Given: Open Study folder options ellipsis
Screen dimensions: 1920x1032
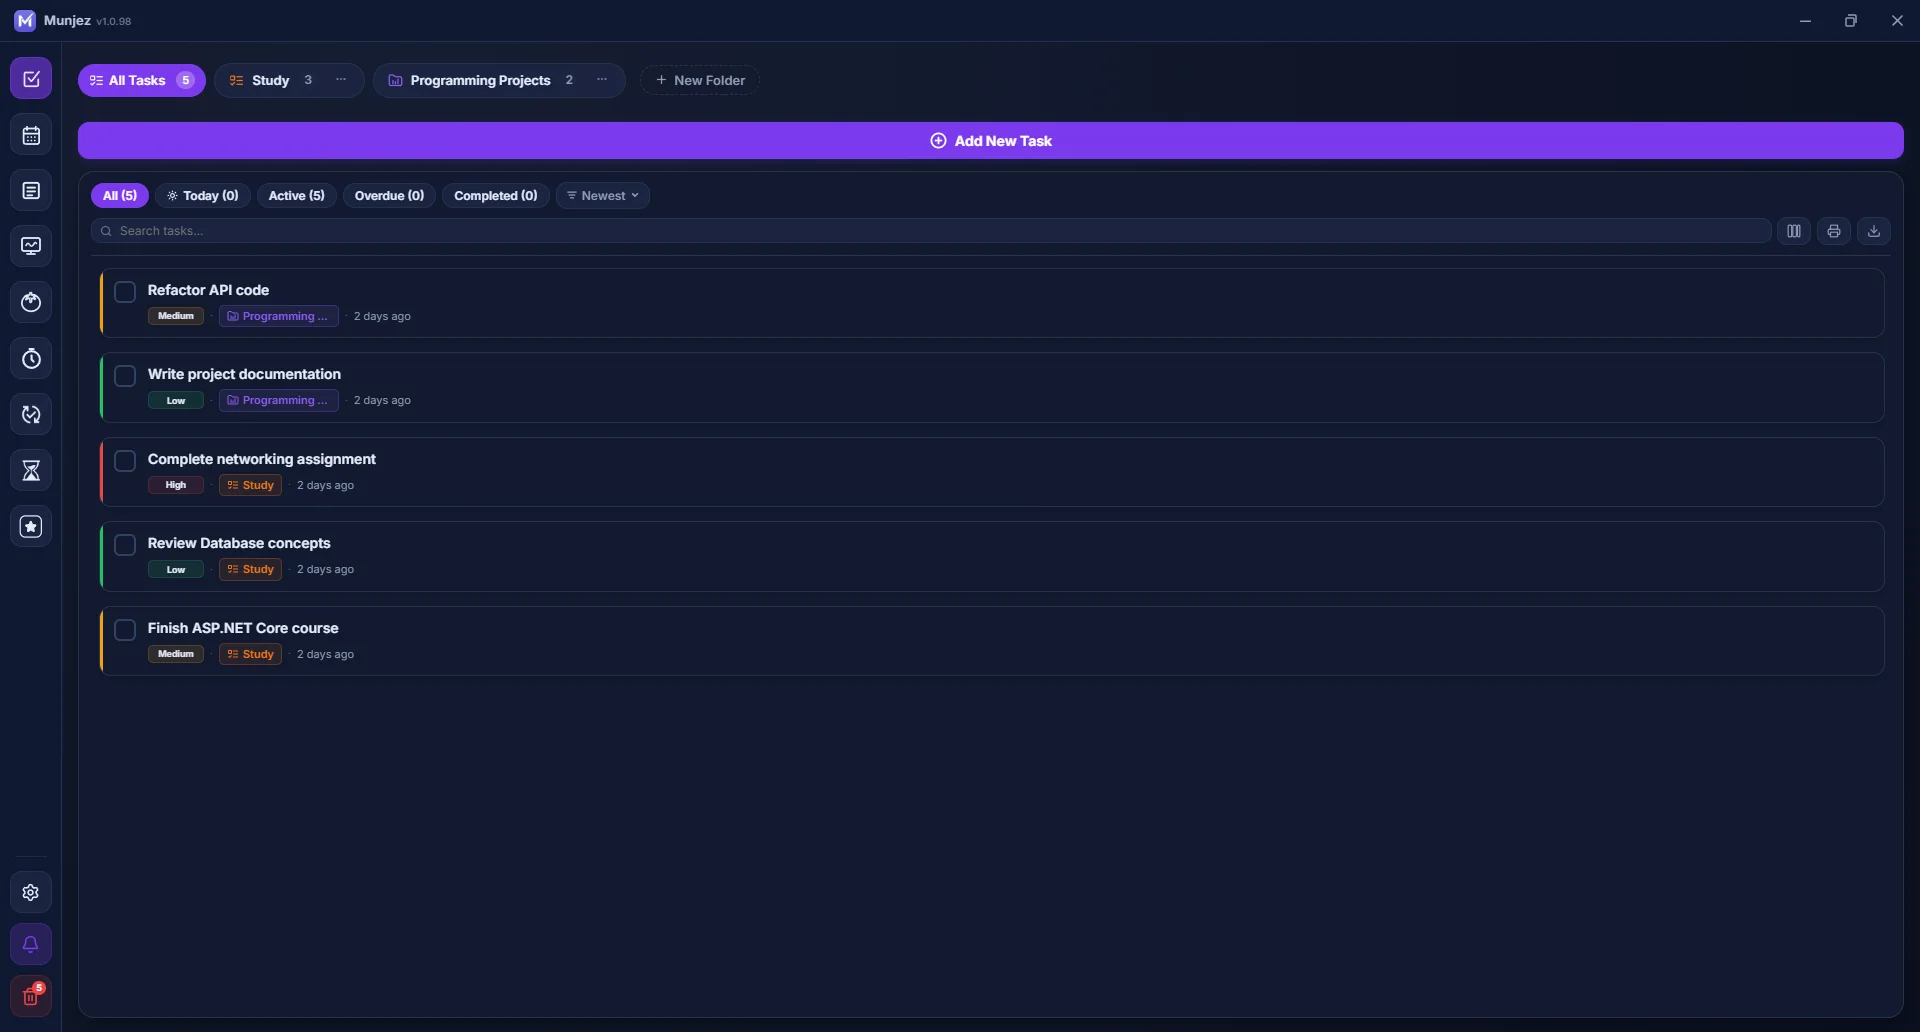Looking at the screenshot, I should pos(341,80).
